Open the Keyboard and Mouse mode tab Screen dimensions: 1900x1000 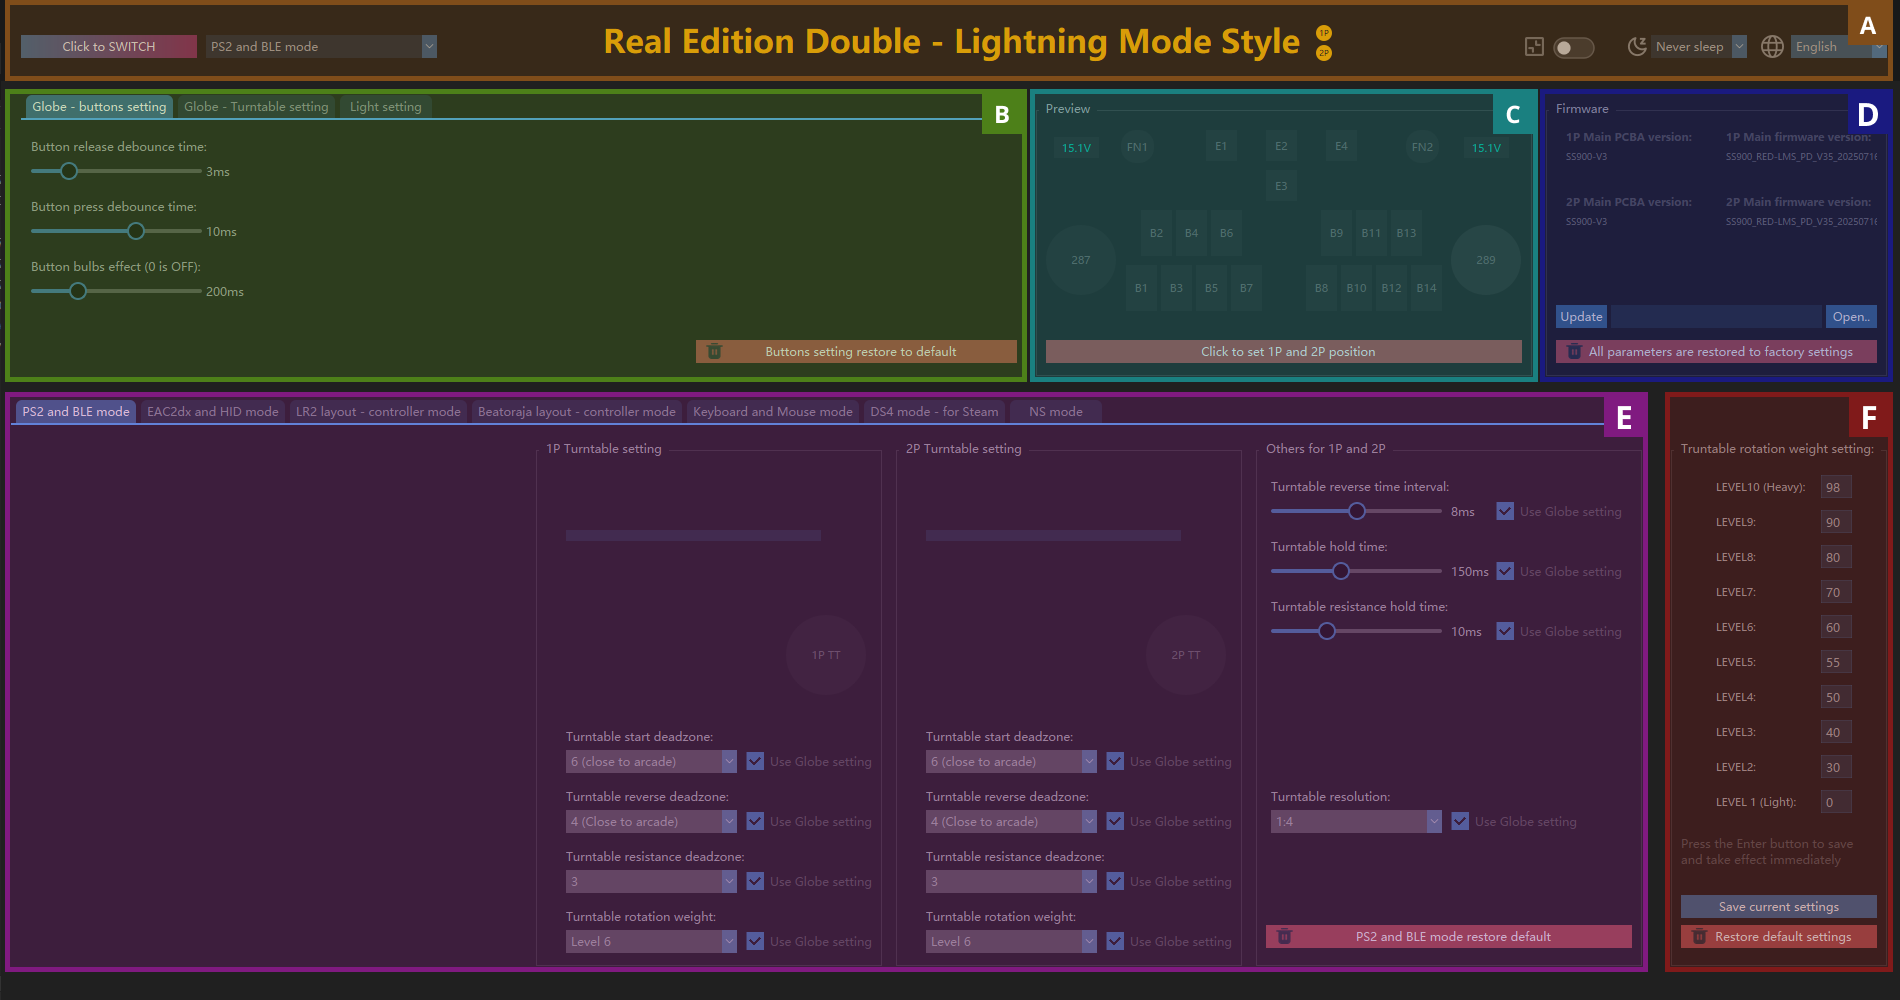772,412
